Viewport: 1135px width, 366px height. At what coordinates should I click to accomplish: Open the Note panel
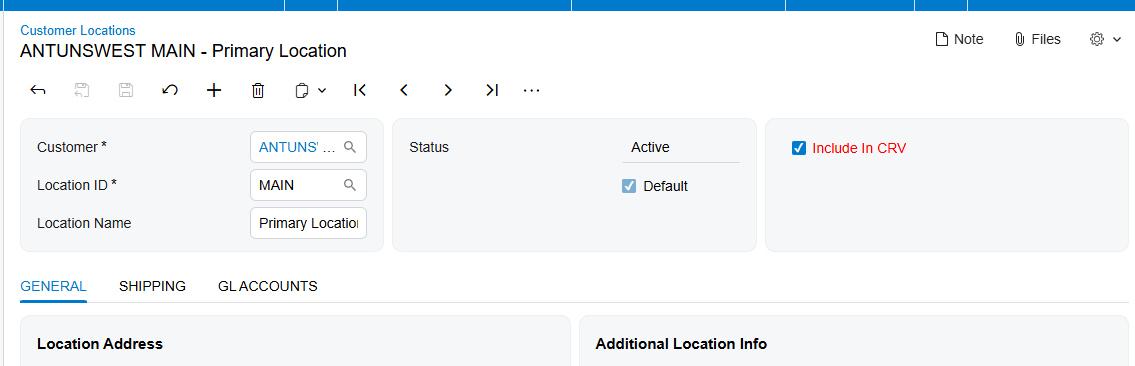click(x=959, y=39)
